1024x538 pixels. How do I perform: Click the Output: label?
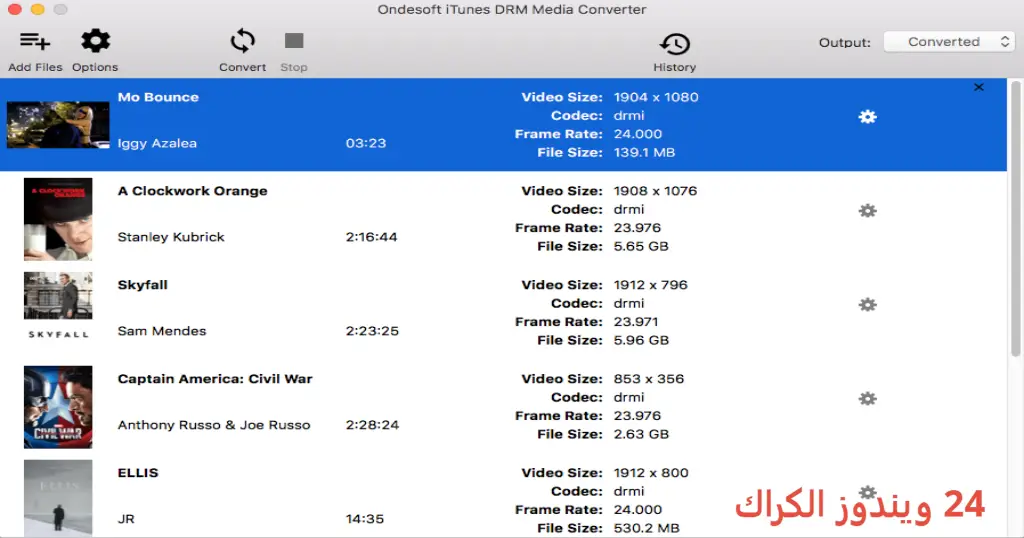[844, 42]
